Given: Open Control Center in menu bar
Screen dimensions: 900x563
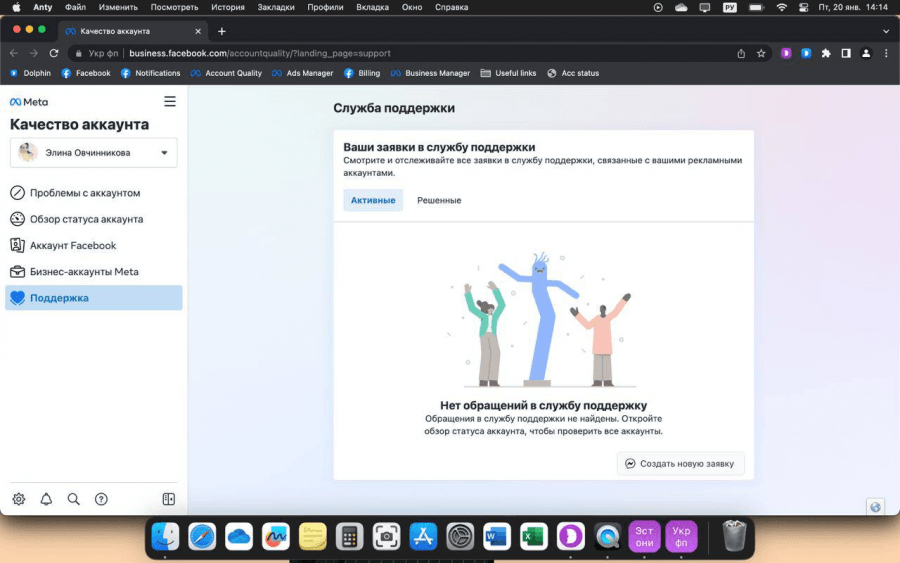Looking at the screenshot, I should click(804, 7).
